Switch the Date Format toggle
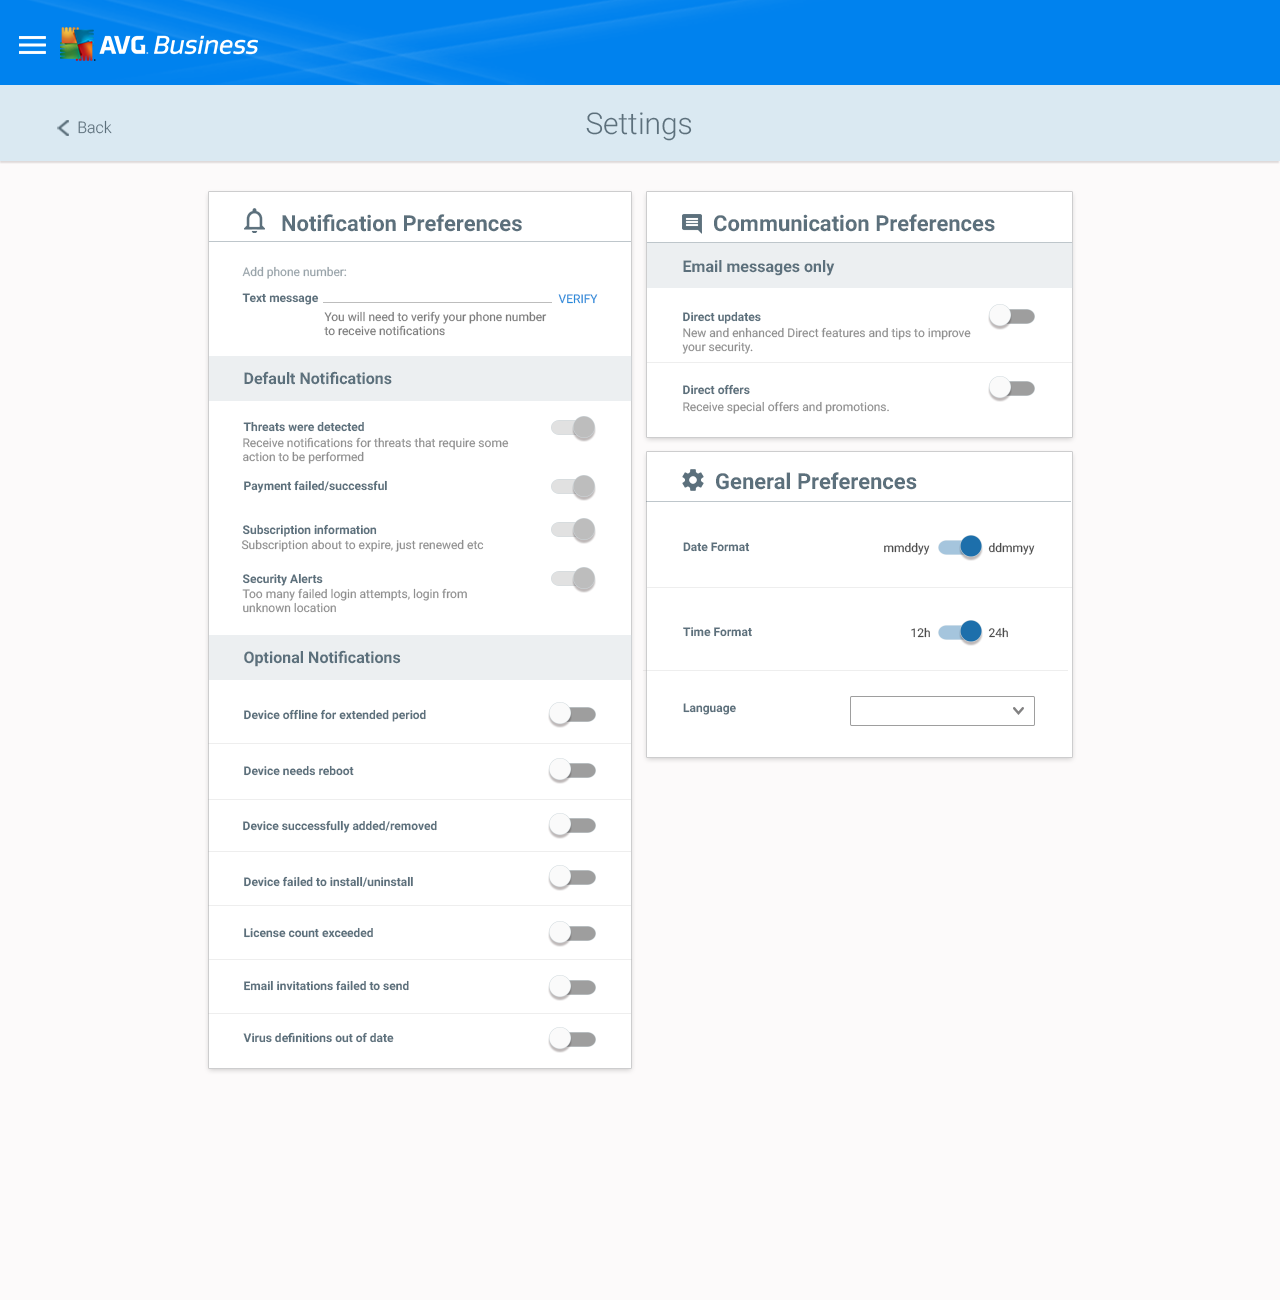Screen dimensions: 1280x1300 click(x=960, y=547)
